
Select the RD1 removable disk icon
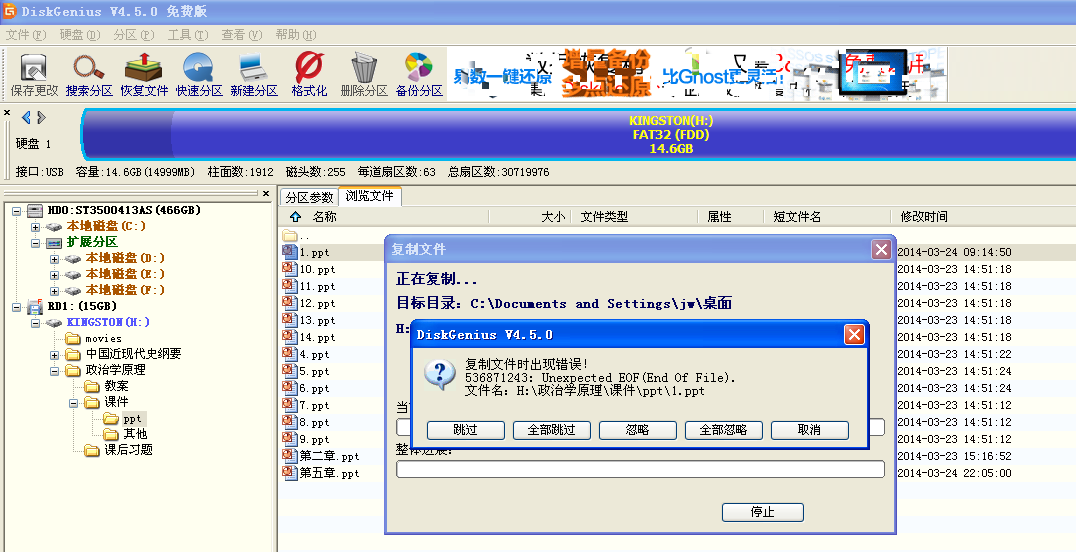tap(35, 306)
